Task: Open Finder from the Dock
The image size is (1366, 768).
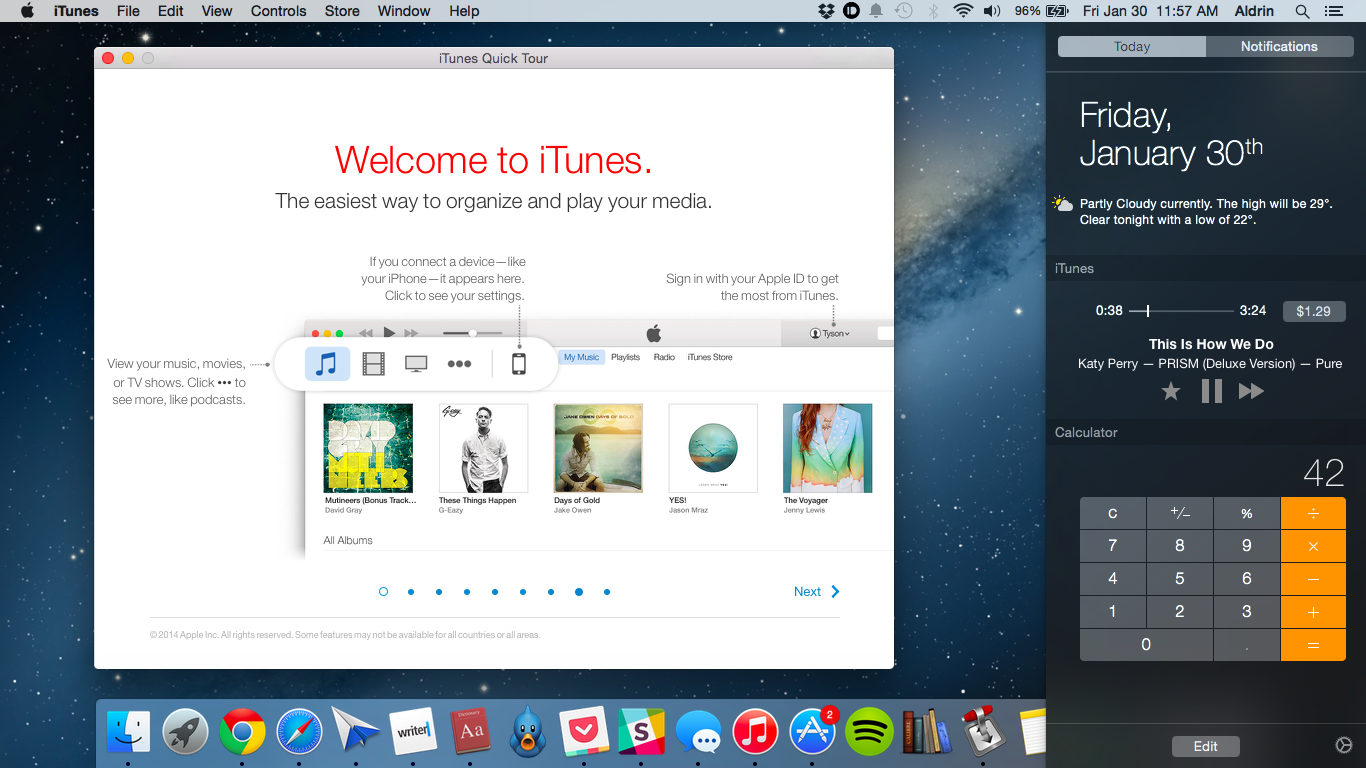Action: (128, 732)
